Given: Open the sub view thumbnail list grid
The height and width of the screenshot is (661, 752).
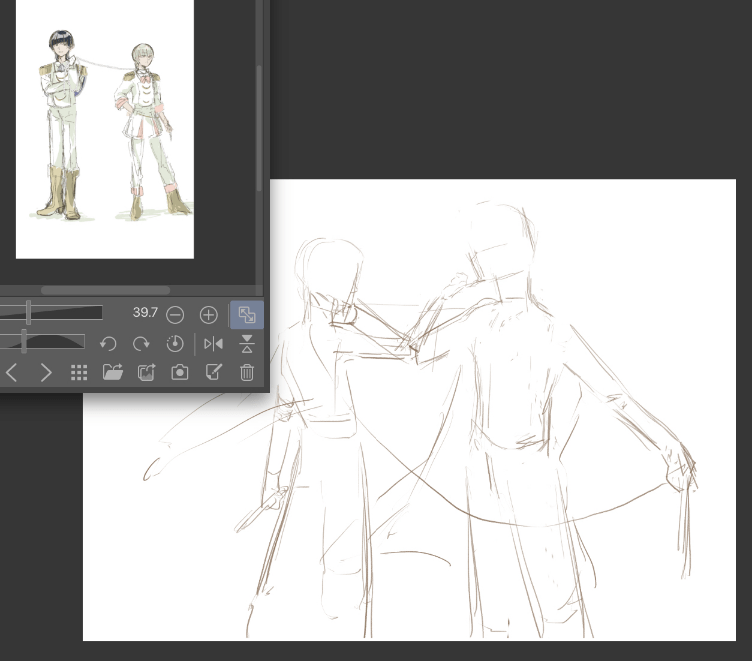Looking at the screenshot, I should pos(79,373).
